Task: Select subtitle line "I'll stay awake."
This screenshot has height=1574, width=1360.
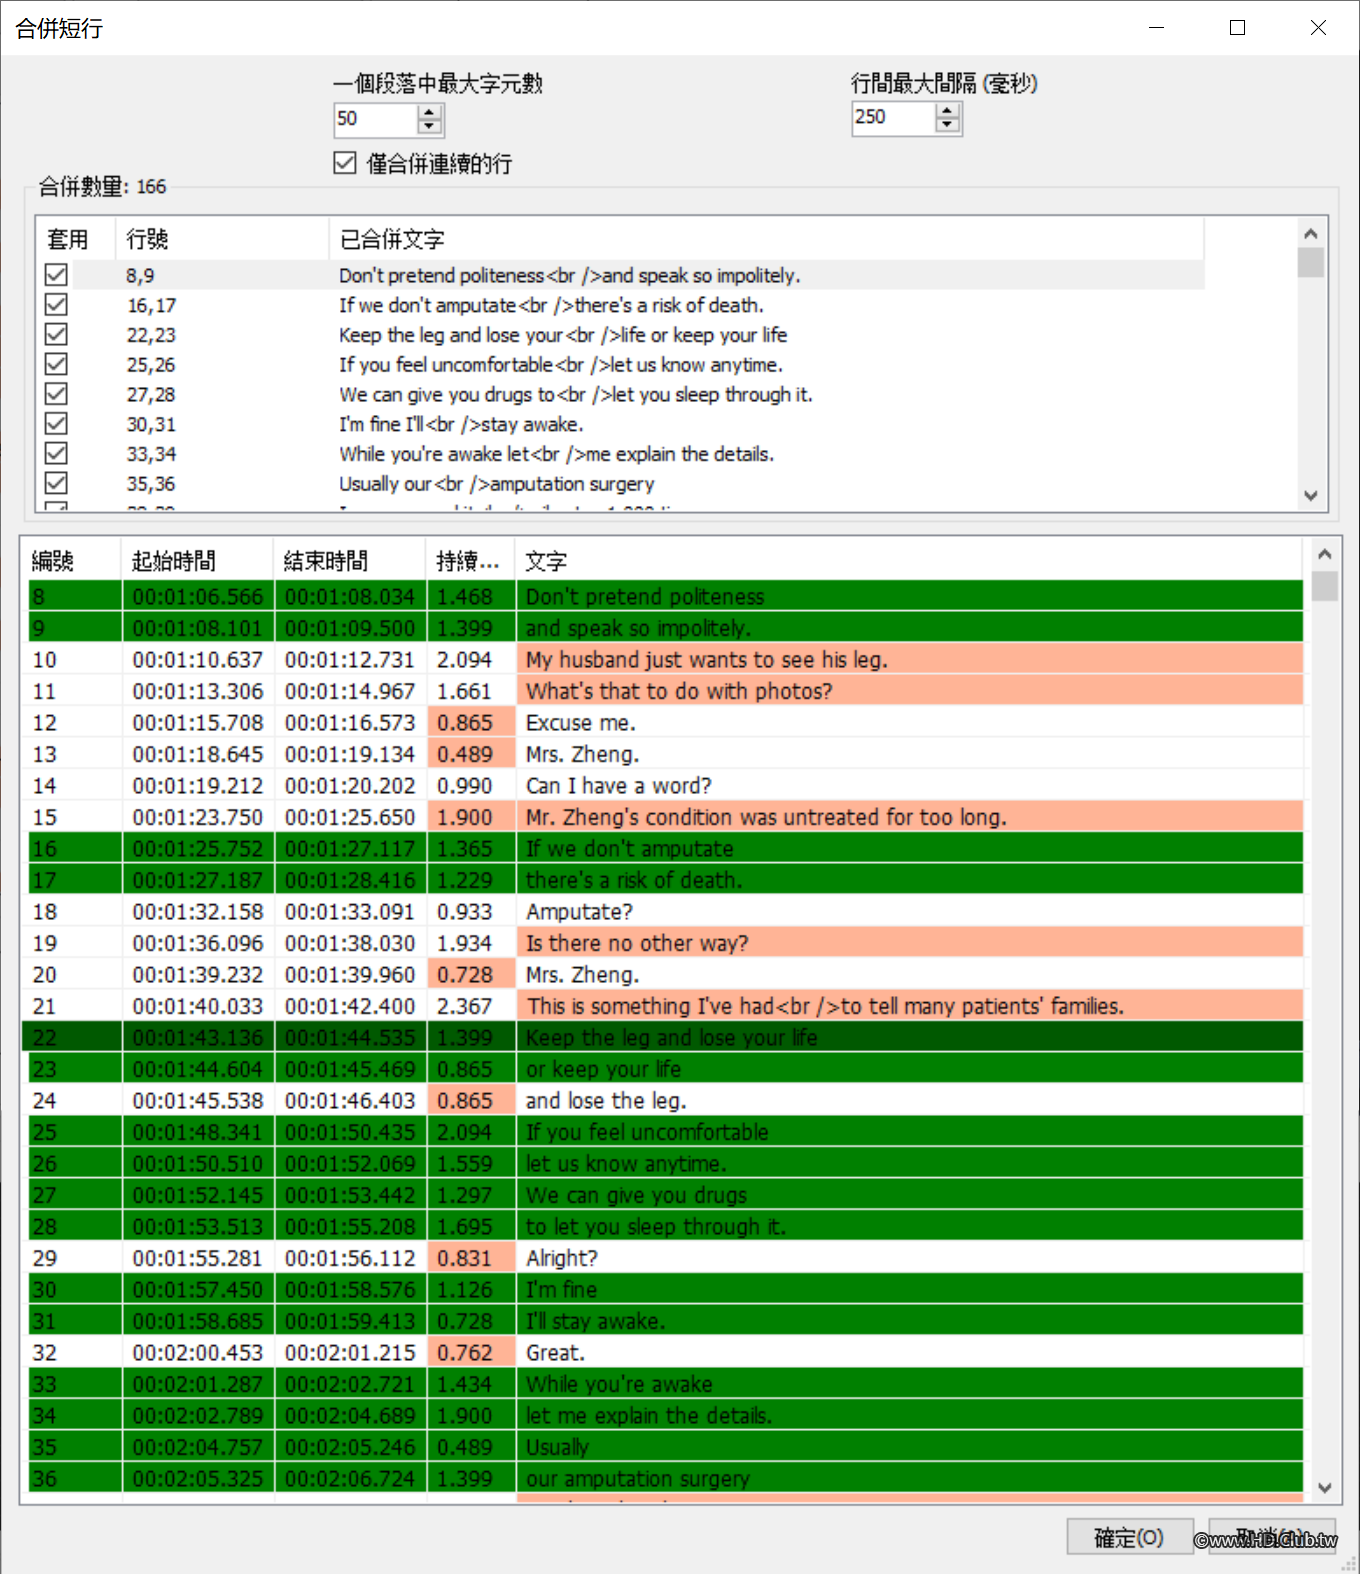Action: click(x=663, y=1321)
